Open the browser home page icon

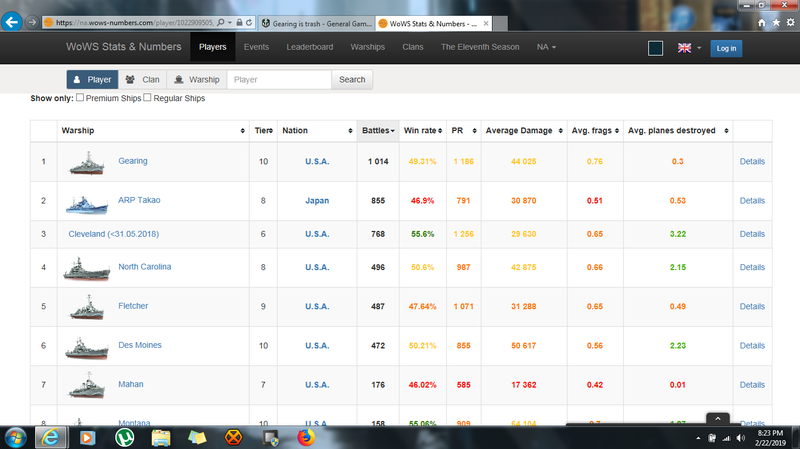(762, 21)
